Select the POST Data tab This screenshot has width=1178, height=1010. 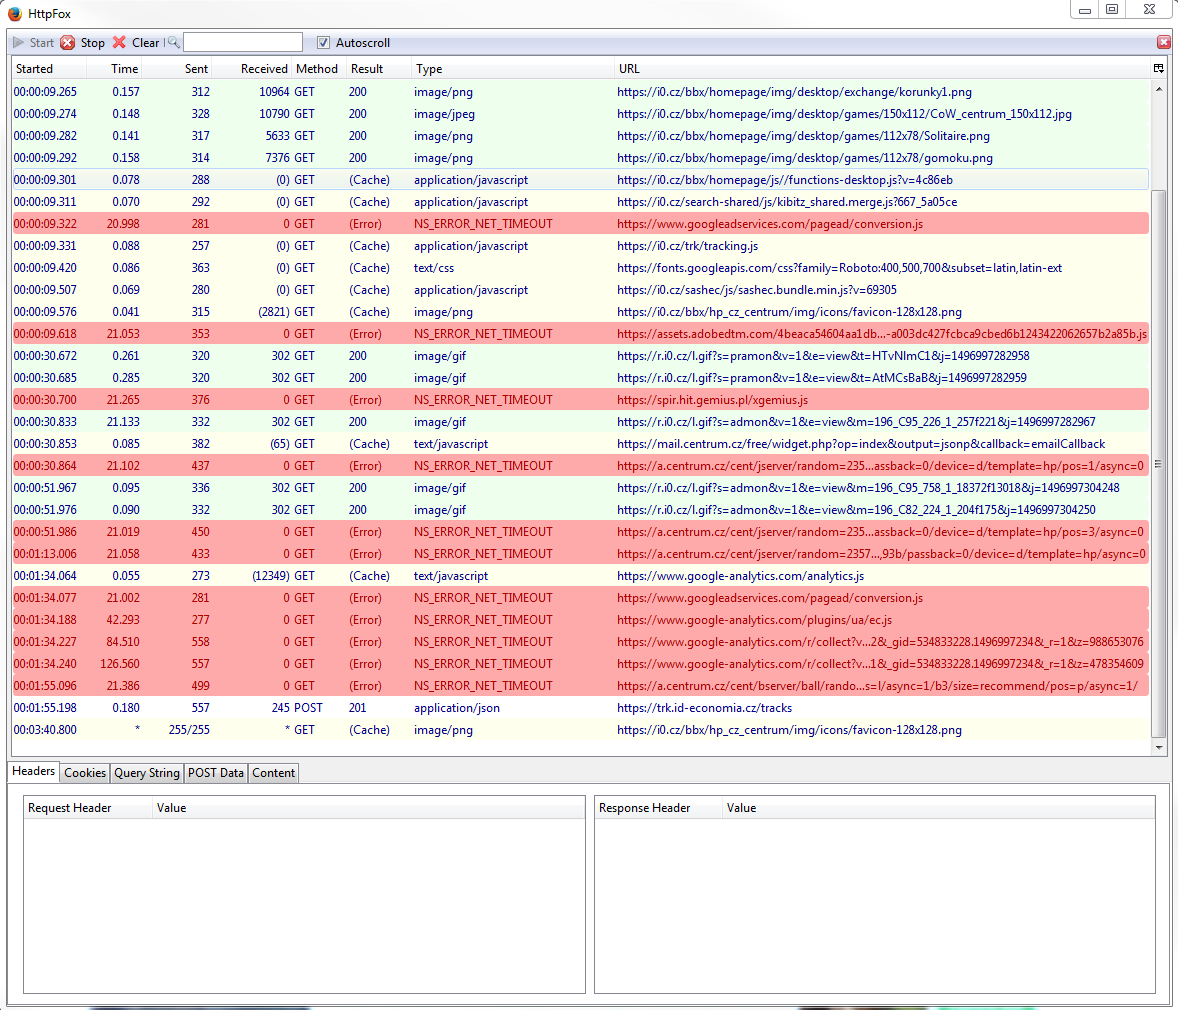216,773
